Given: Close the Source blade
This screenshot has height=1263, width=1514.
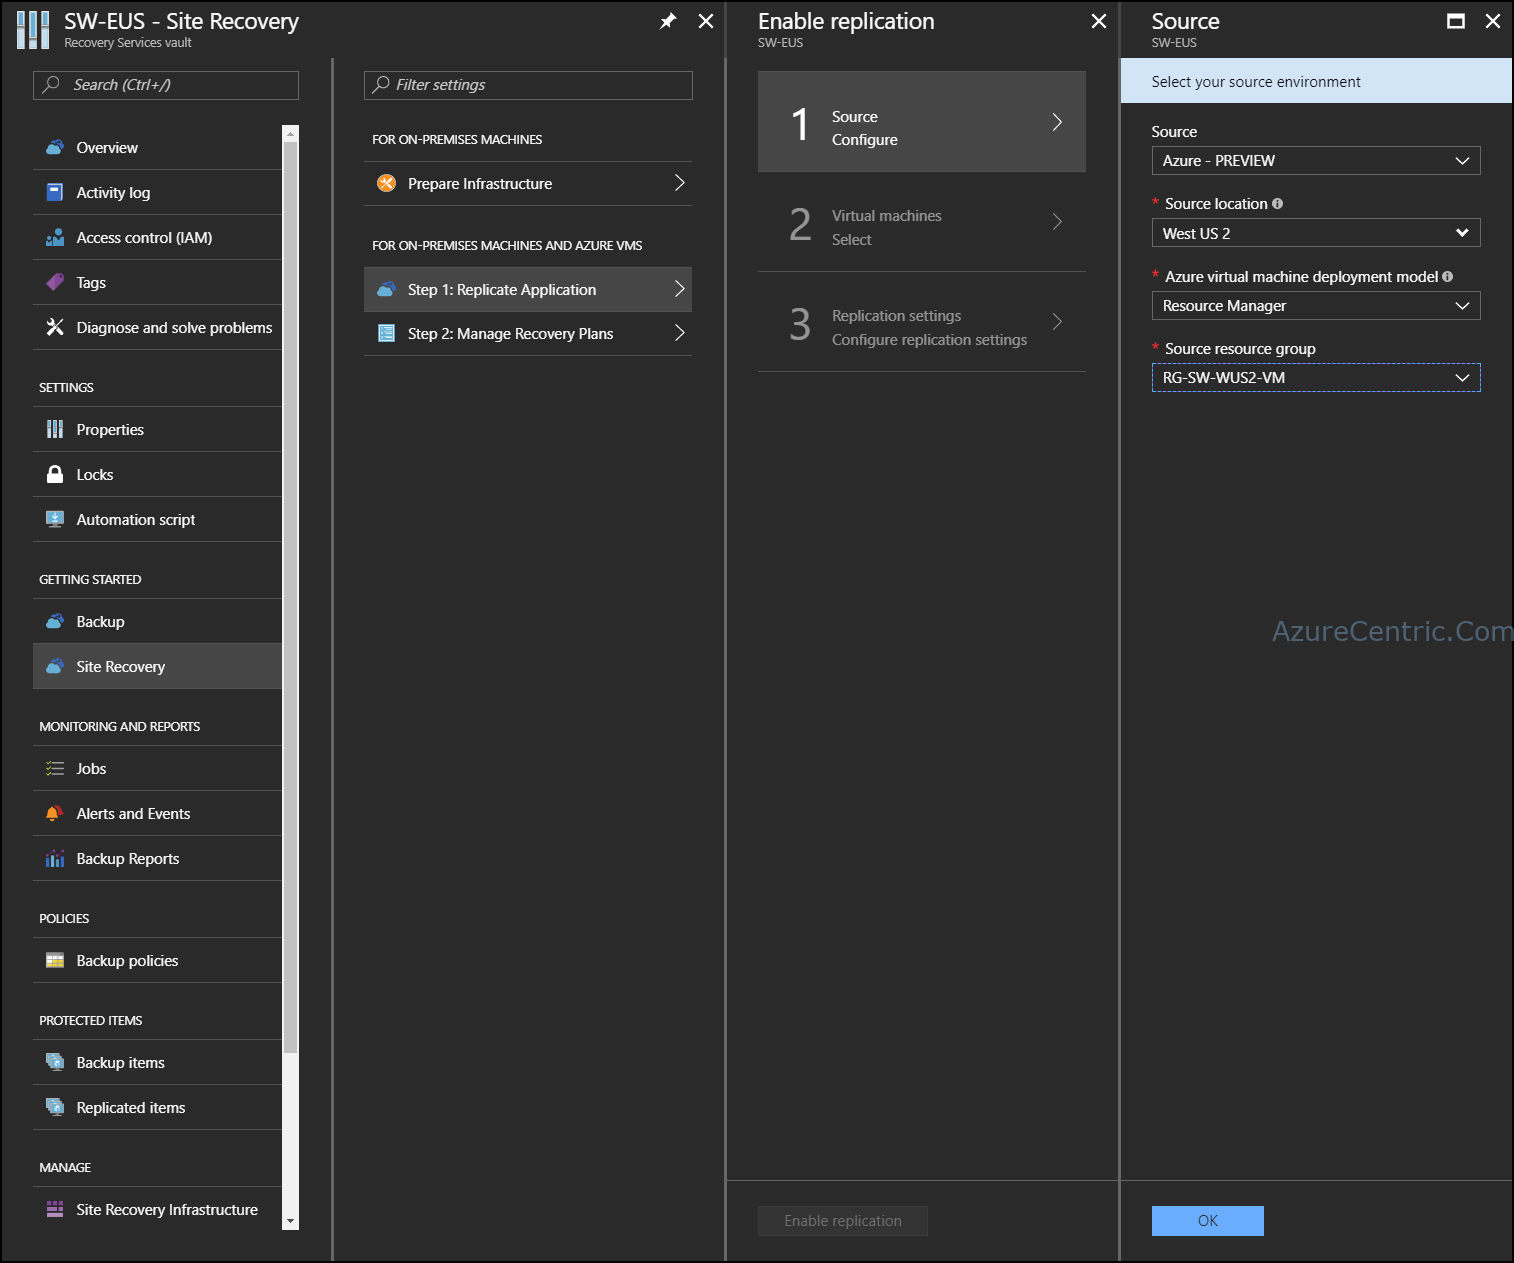Looking at the screenshot, I should coord(1493,21).
